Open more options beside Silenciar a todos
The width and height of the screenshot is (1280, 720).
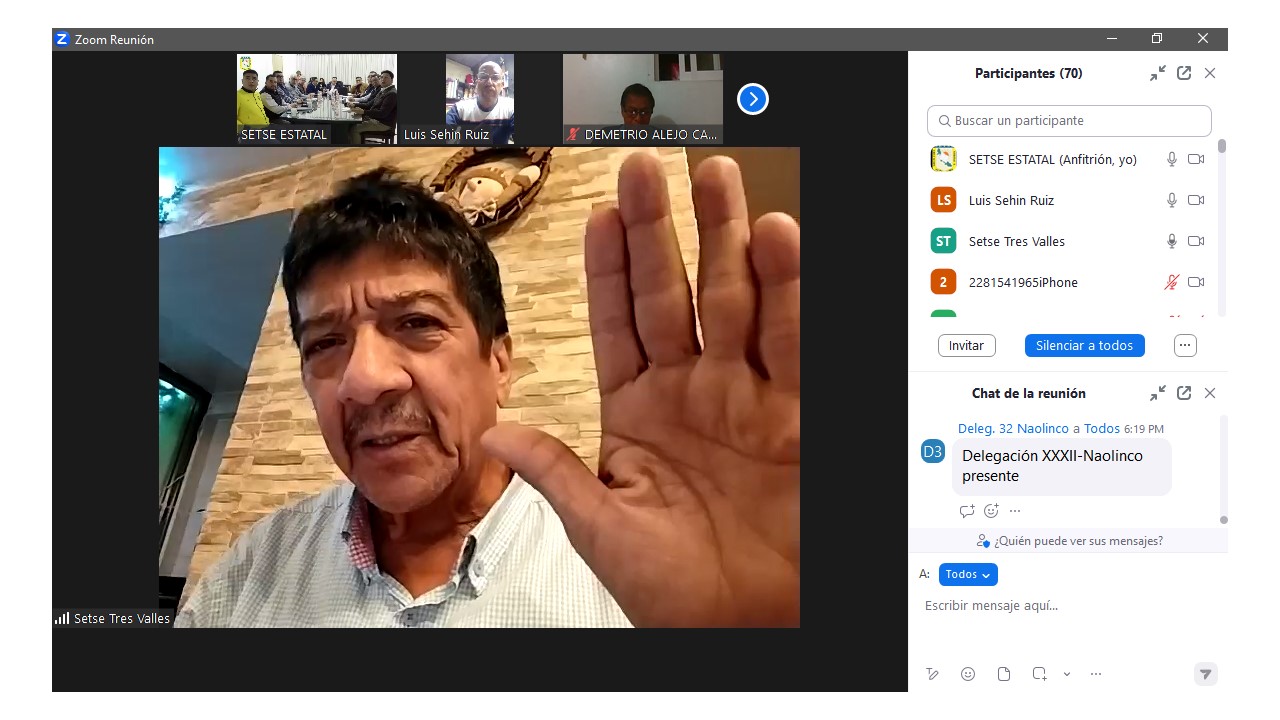(x=1185, y=345)
